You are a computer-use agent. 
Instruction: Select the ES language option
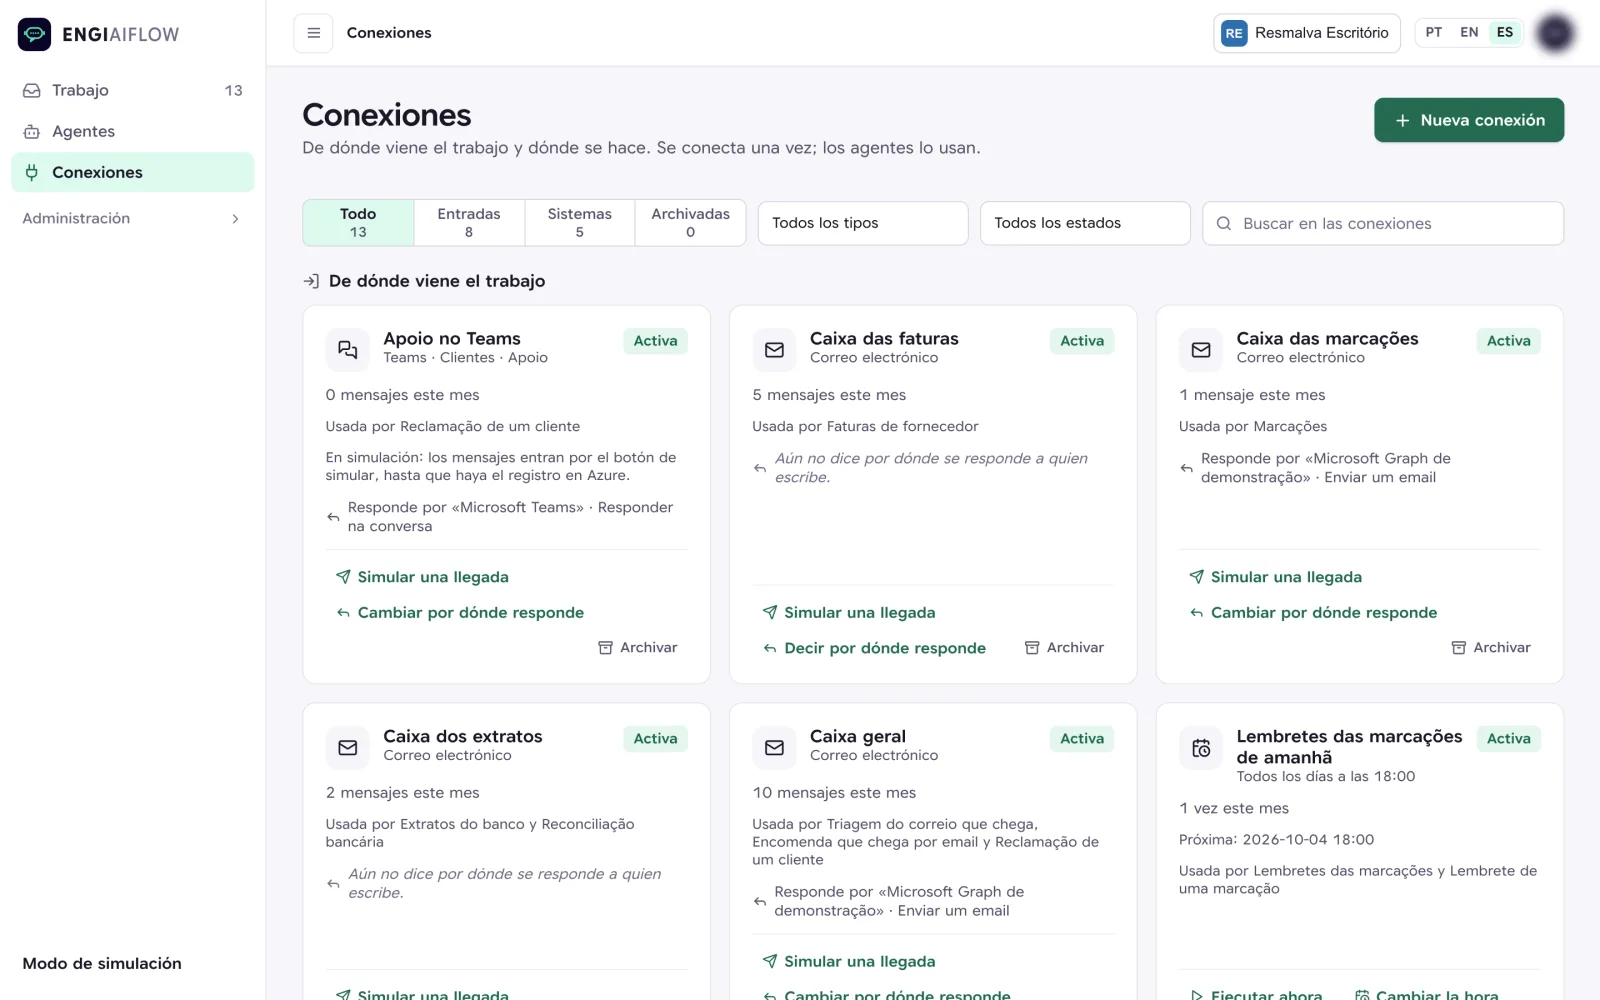1504,32
